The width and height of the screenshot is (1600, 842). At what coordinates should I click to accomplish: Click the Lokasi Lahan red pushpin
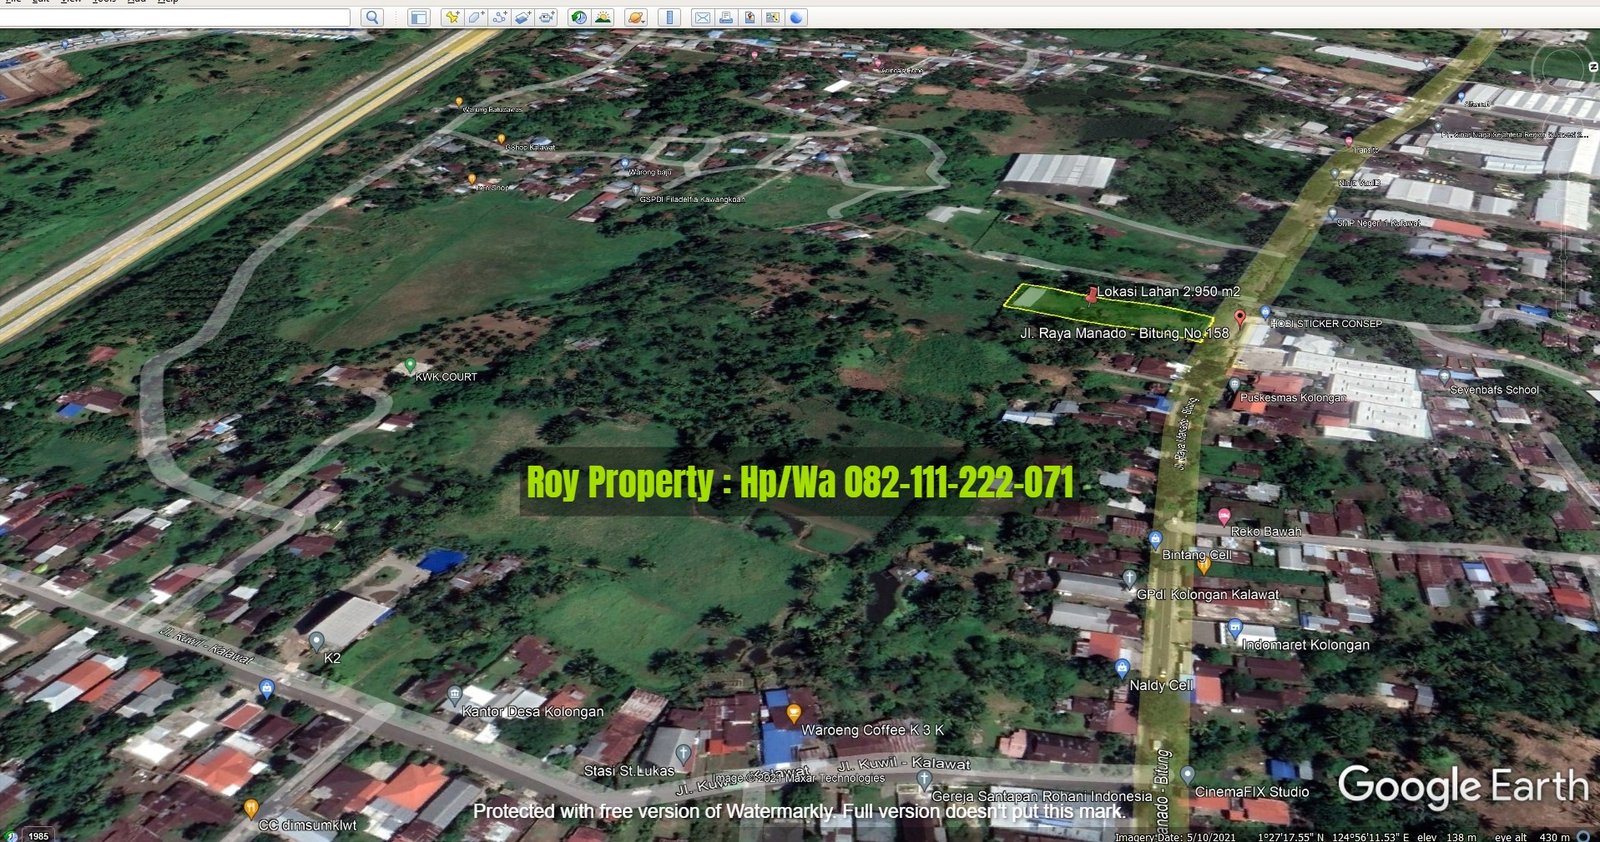[1091, 294]
